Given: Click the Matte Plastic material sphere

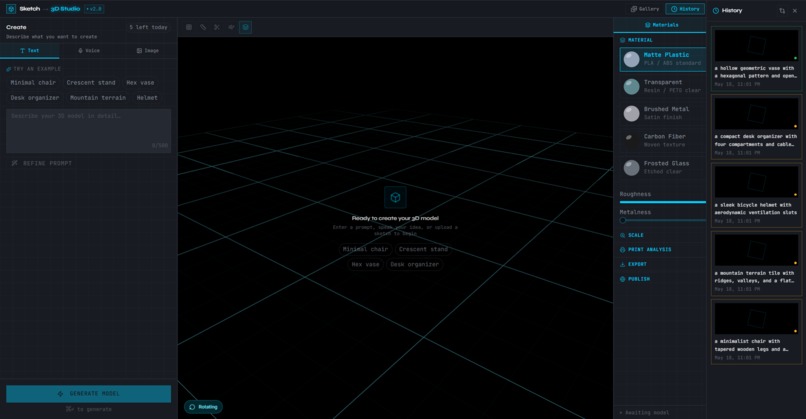Looking at the screenshot, I should point(631,59).
